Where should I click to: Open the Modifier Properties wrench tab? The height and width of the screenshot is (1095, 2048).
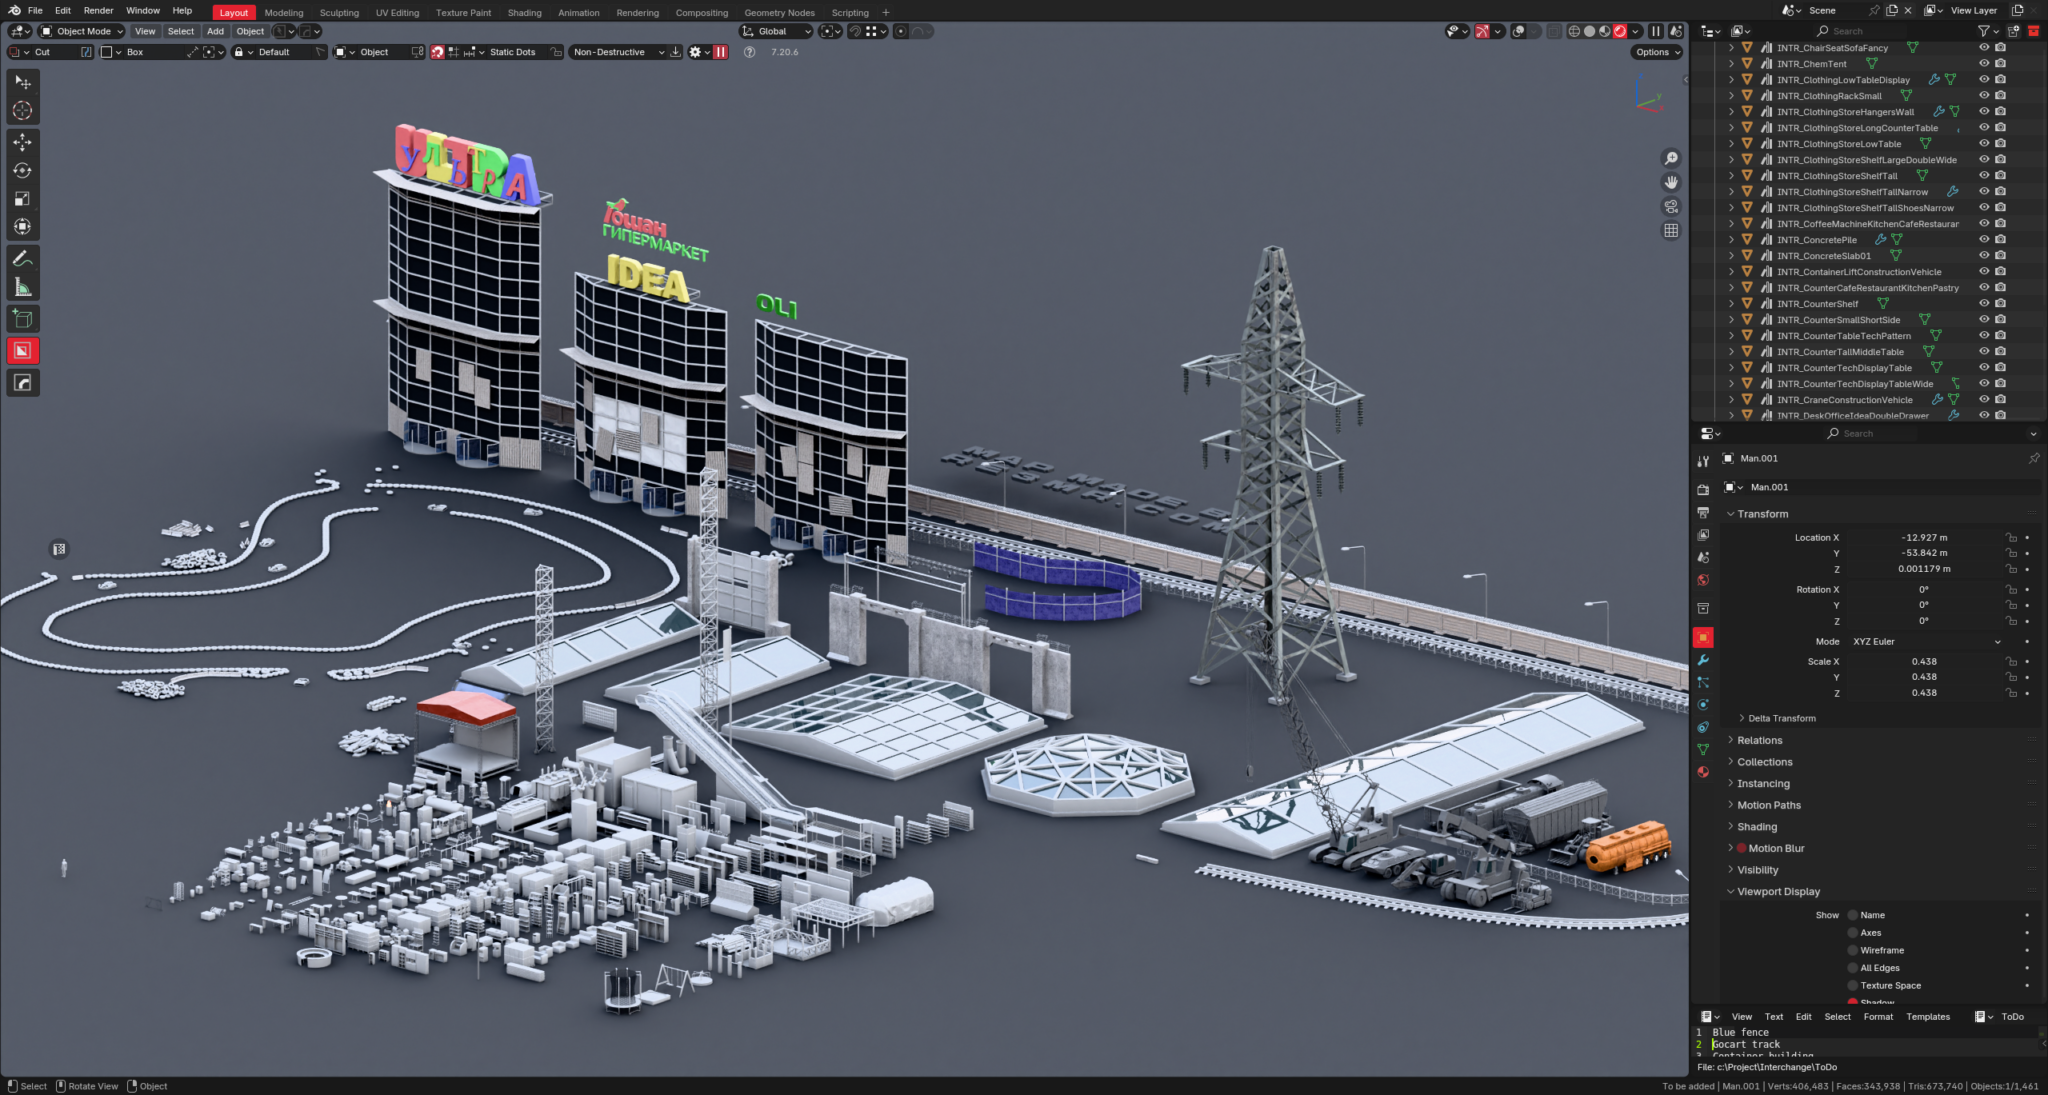pyautogui.click(x=1705, y=660)
